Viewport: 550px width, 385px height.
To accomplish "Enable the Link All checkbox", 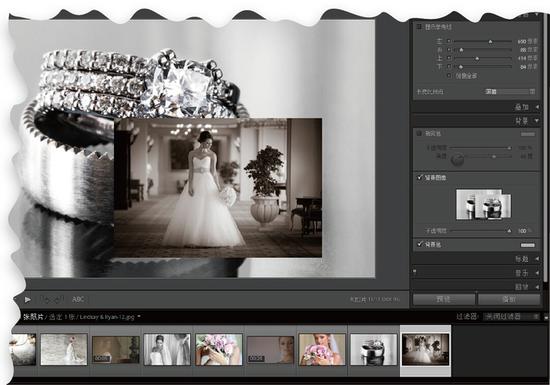I will click(x=449, y=75).
